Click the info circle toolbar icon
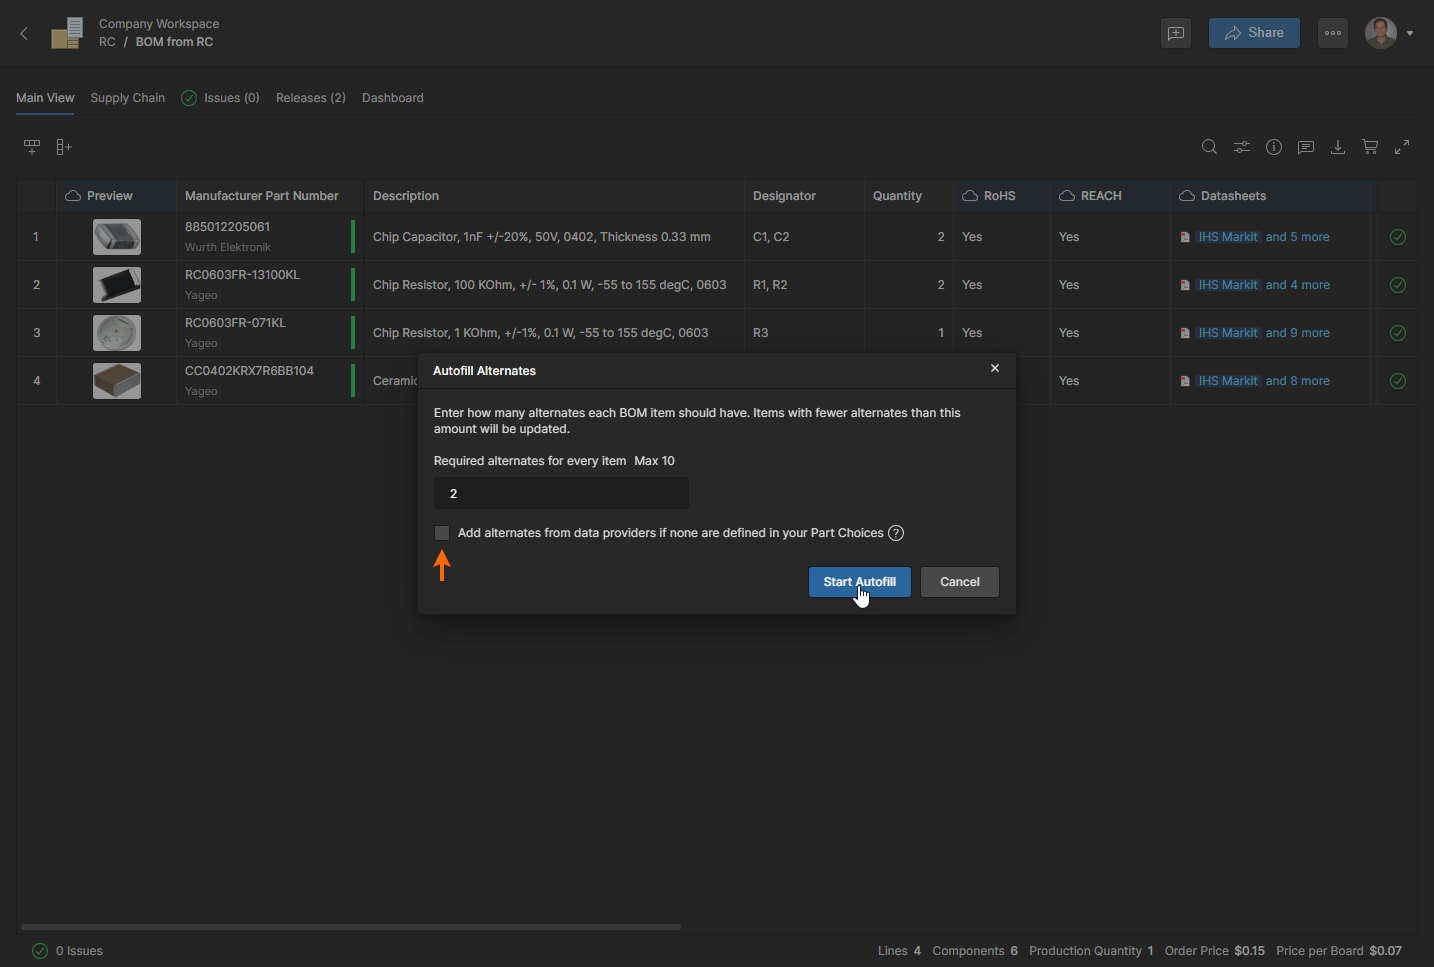 1274,147
